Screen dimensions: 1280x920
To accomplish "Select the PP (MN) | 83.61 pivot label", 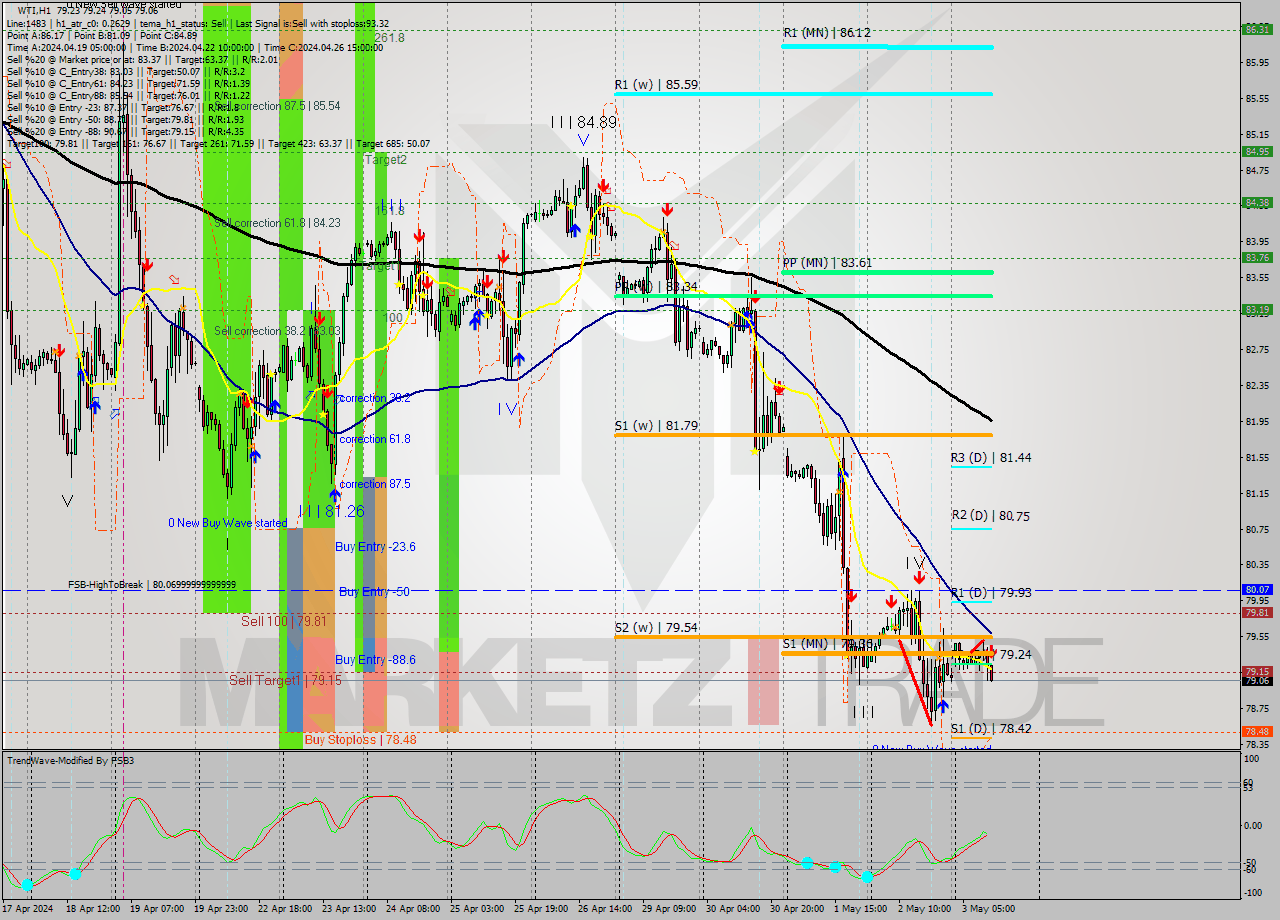I will click(x=827, y=263).
